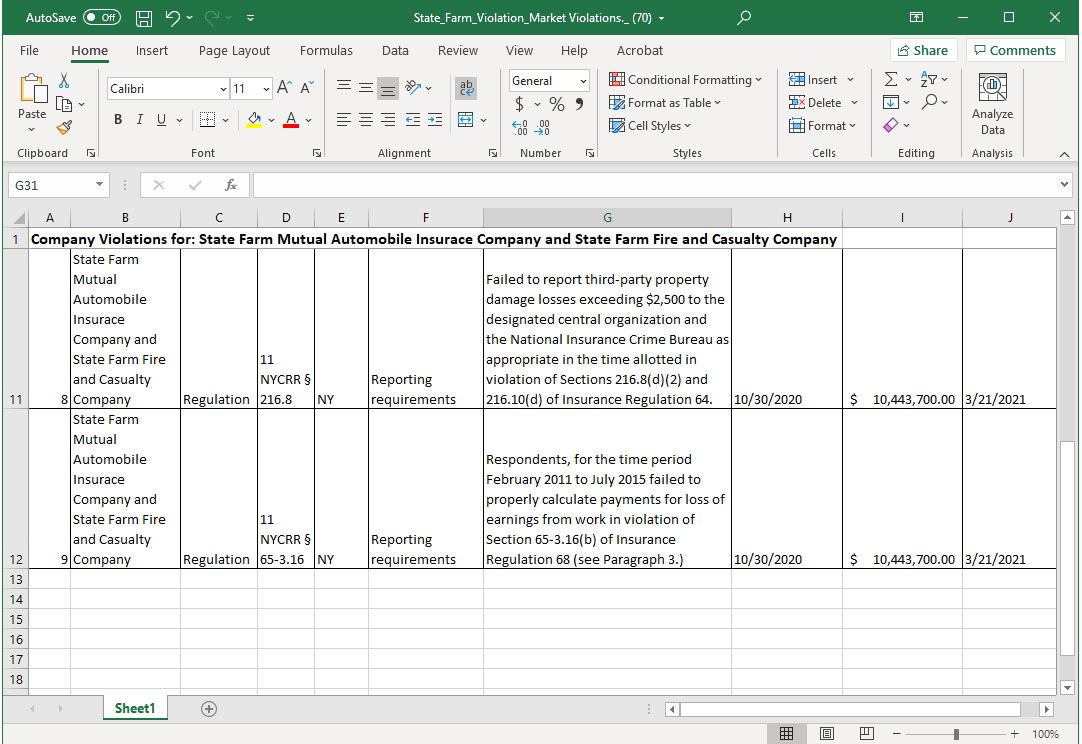The height and width of the screenshot is (744, 1082).
Task: Decrease font size with smaller A icon
Action: click(x=307, y=88)
